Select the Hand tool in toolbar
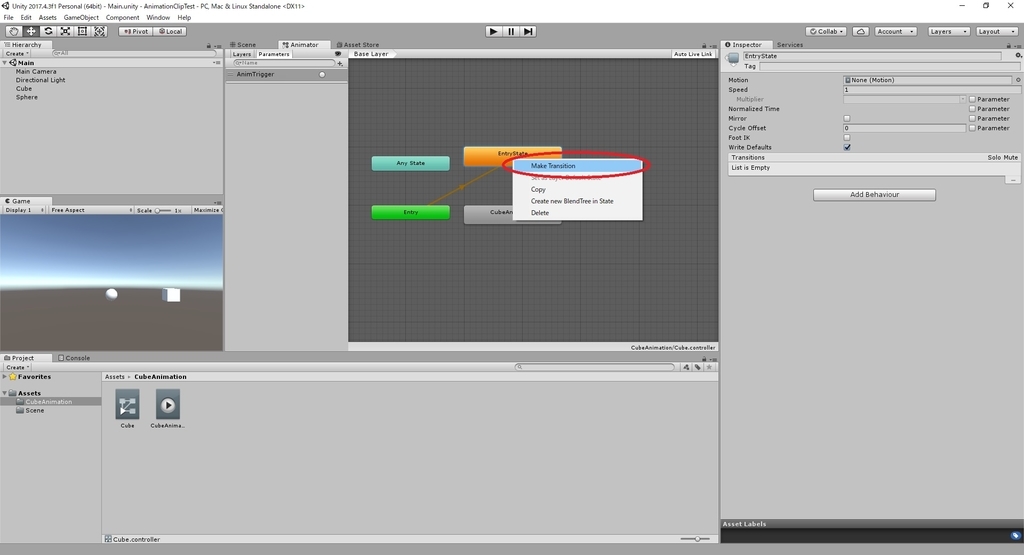 [13, 31]
